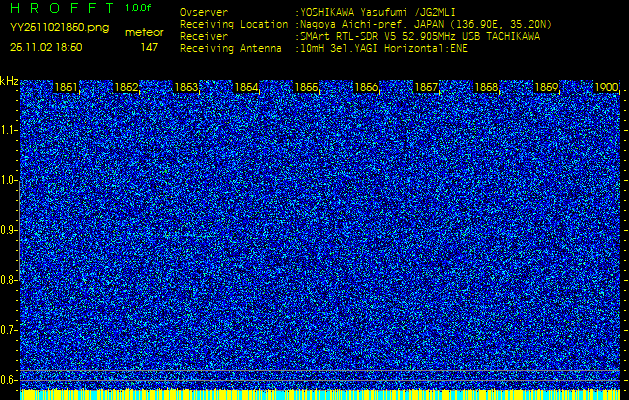Click the meteor count value 147
The image size is (629, 400).
coord(149,47)
